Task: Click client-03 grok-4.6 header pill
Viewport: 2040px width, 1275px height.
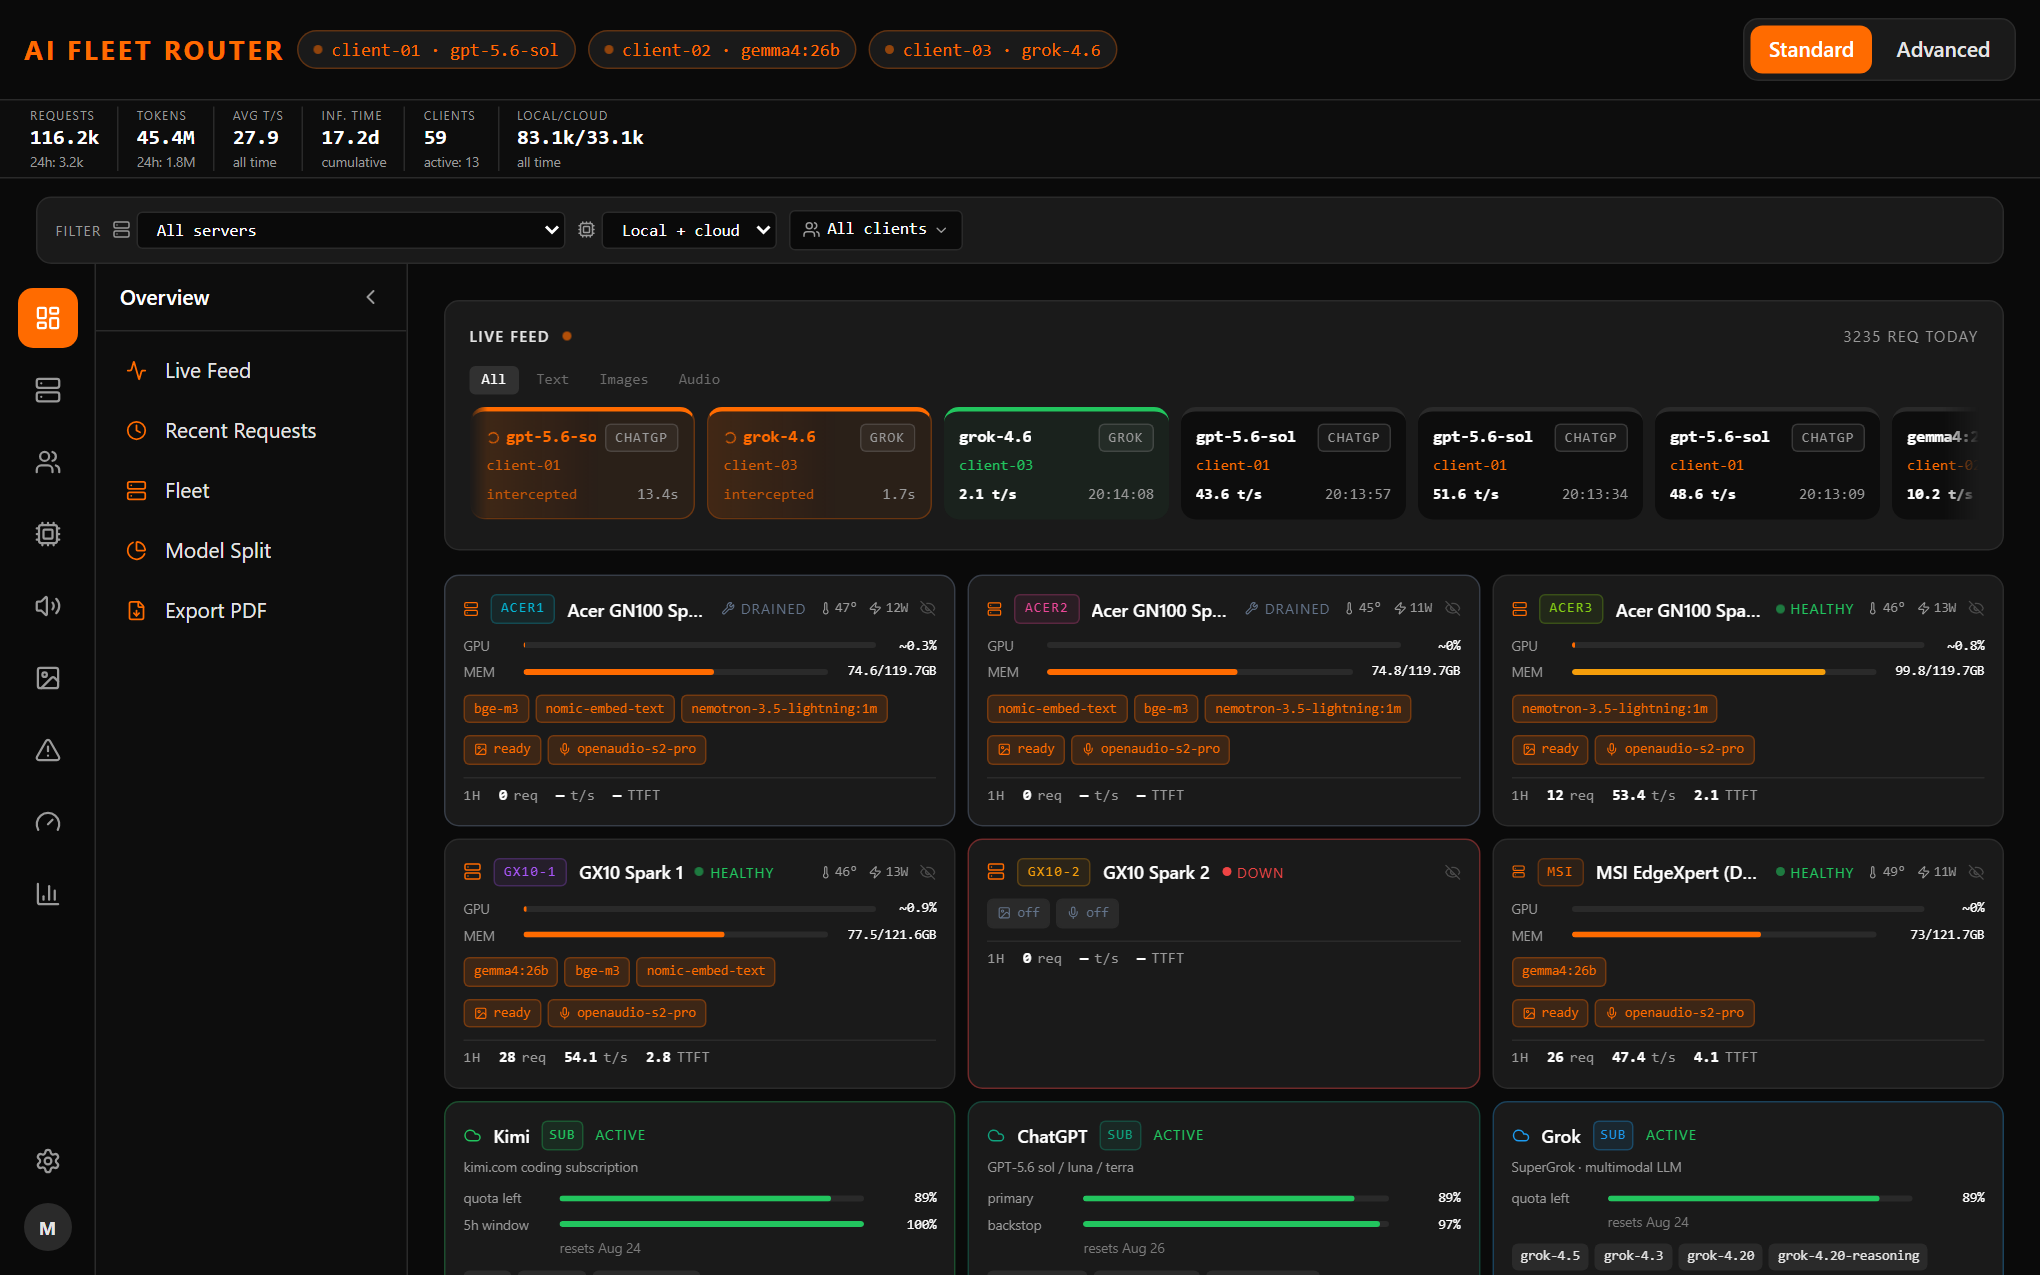Action: coord(993,50)
